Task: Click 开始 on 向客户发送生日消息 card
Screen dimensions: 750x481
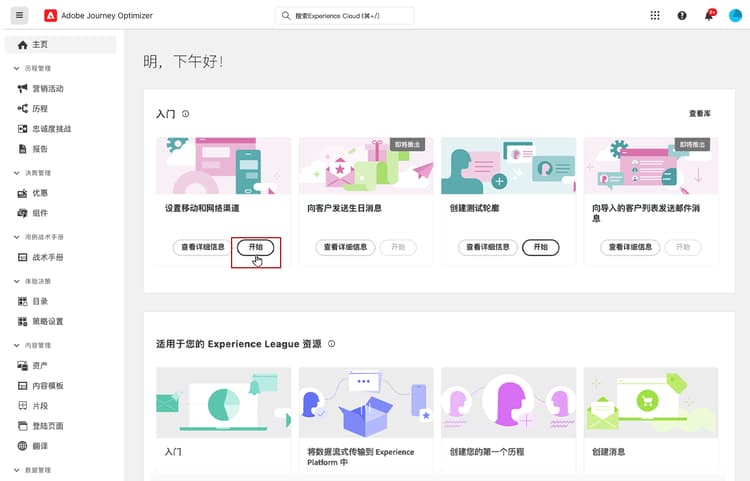Action: click(x=398, y=247)
